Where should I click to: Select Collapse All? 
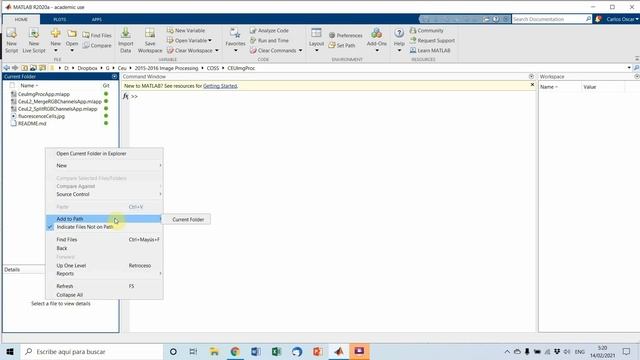(104, 295)
